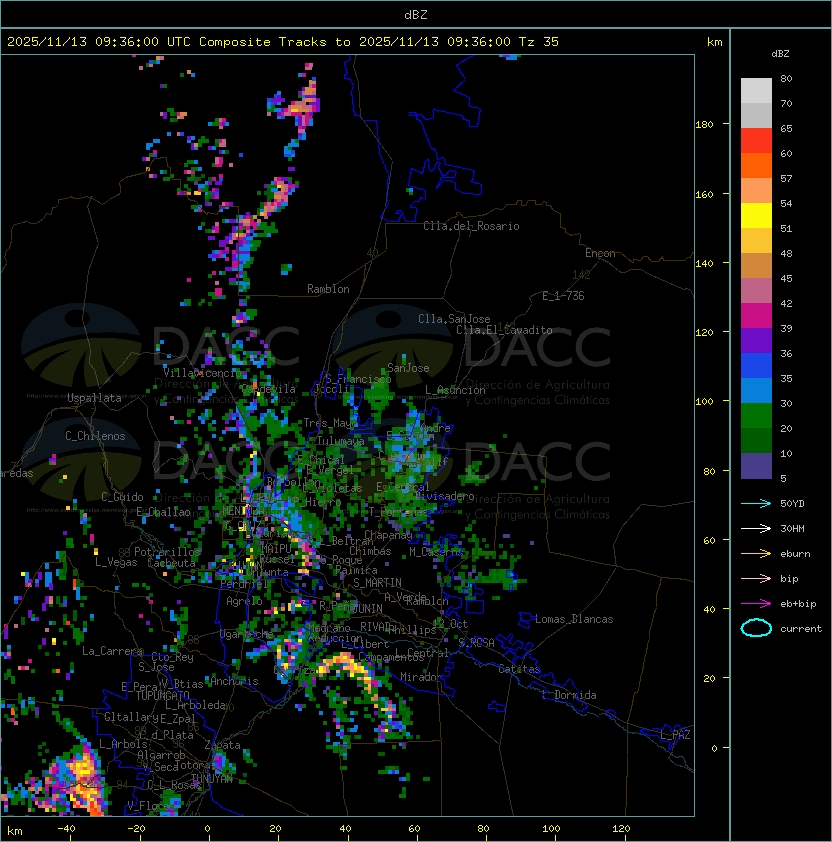Screen dimensions: 832x842
Task: Pick the magenta swatch in dBZ scale
Action: [756, 315]
